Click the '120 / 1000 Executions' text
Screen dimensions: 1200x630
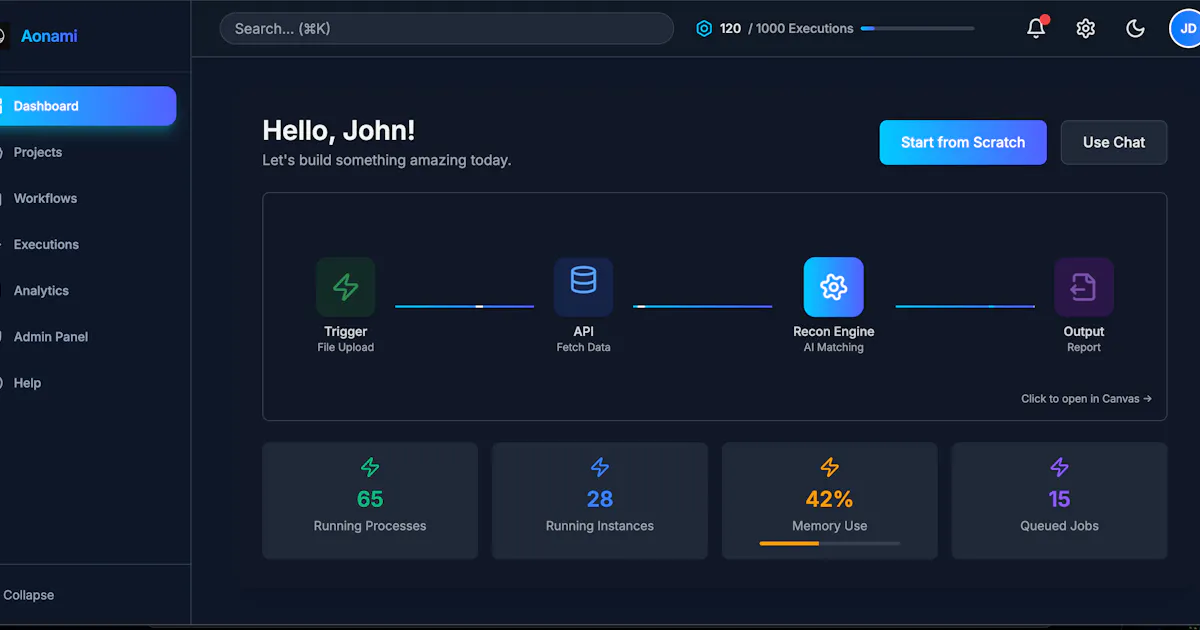point(786,28)
